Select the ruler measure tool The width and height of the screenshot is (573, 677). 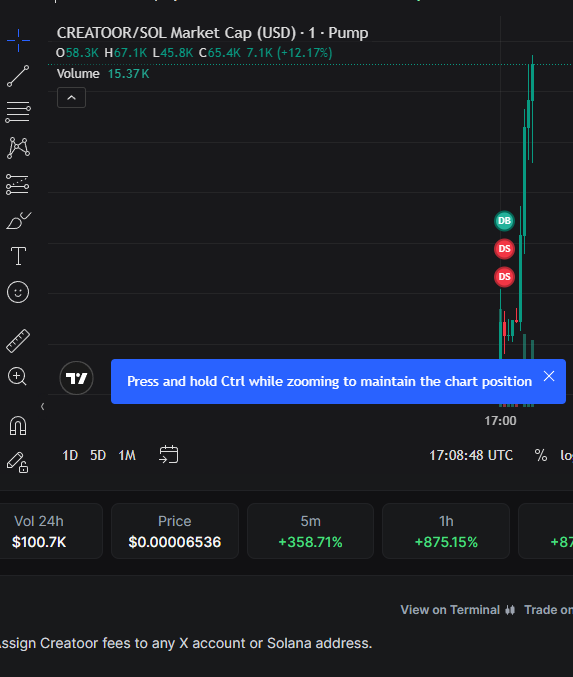[18, 341]
